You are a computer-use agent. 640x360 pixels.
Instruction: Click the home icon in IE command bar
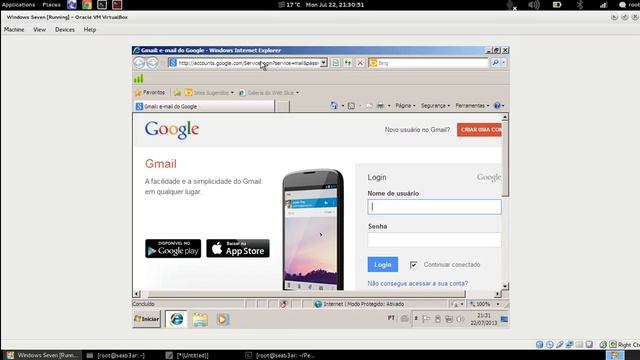click(x=334, y=106)
